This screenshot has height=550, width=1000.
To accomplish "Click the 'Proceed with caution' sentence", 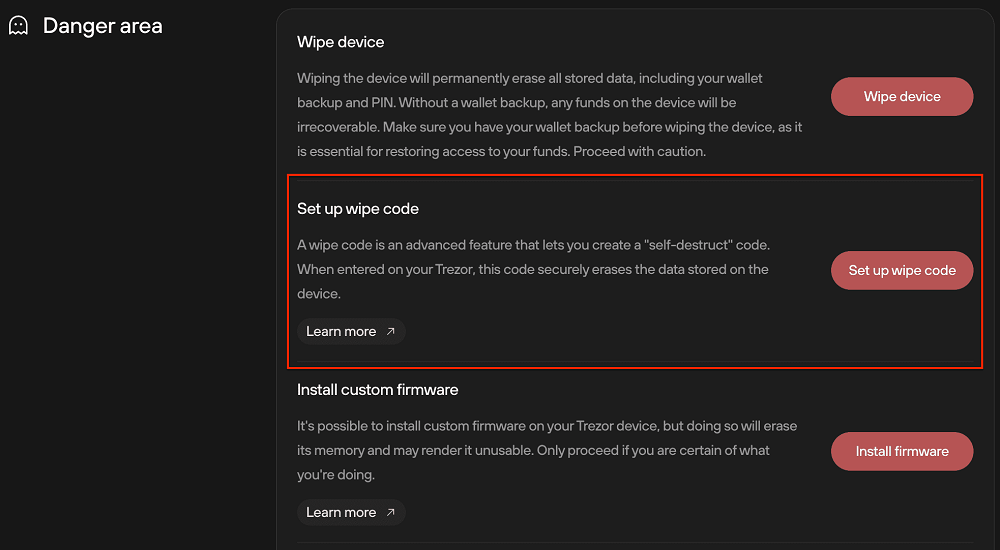I will point(640,152).
